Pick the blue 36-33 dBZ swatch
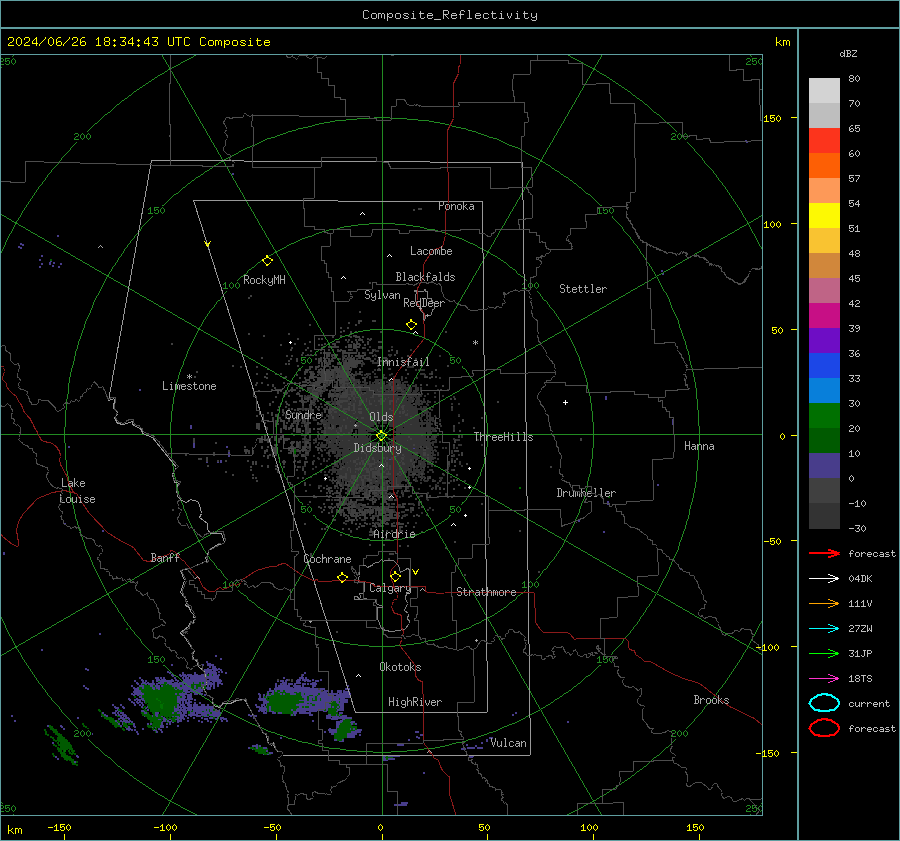 (x=824, y=366)
